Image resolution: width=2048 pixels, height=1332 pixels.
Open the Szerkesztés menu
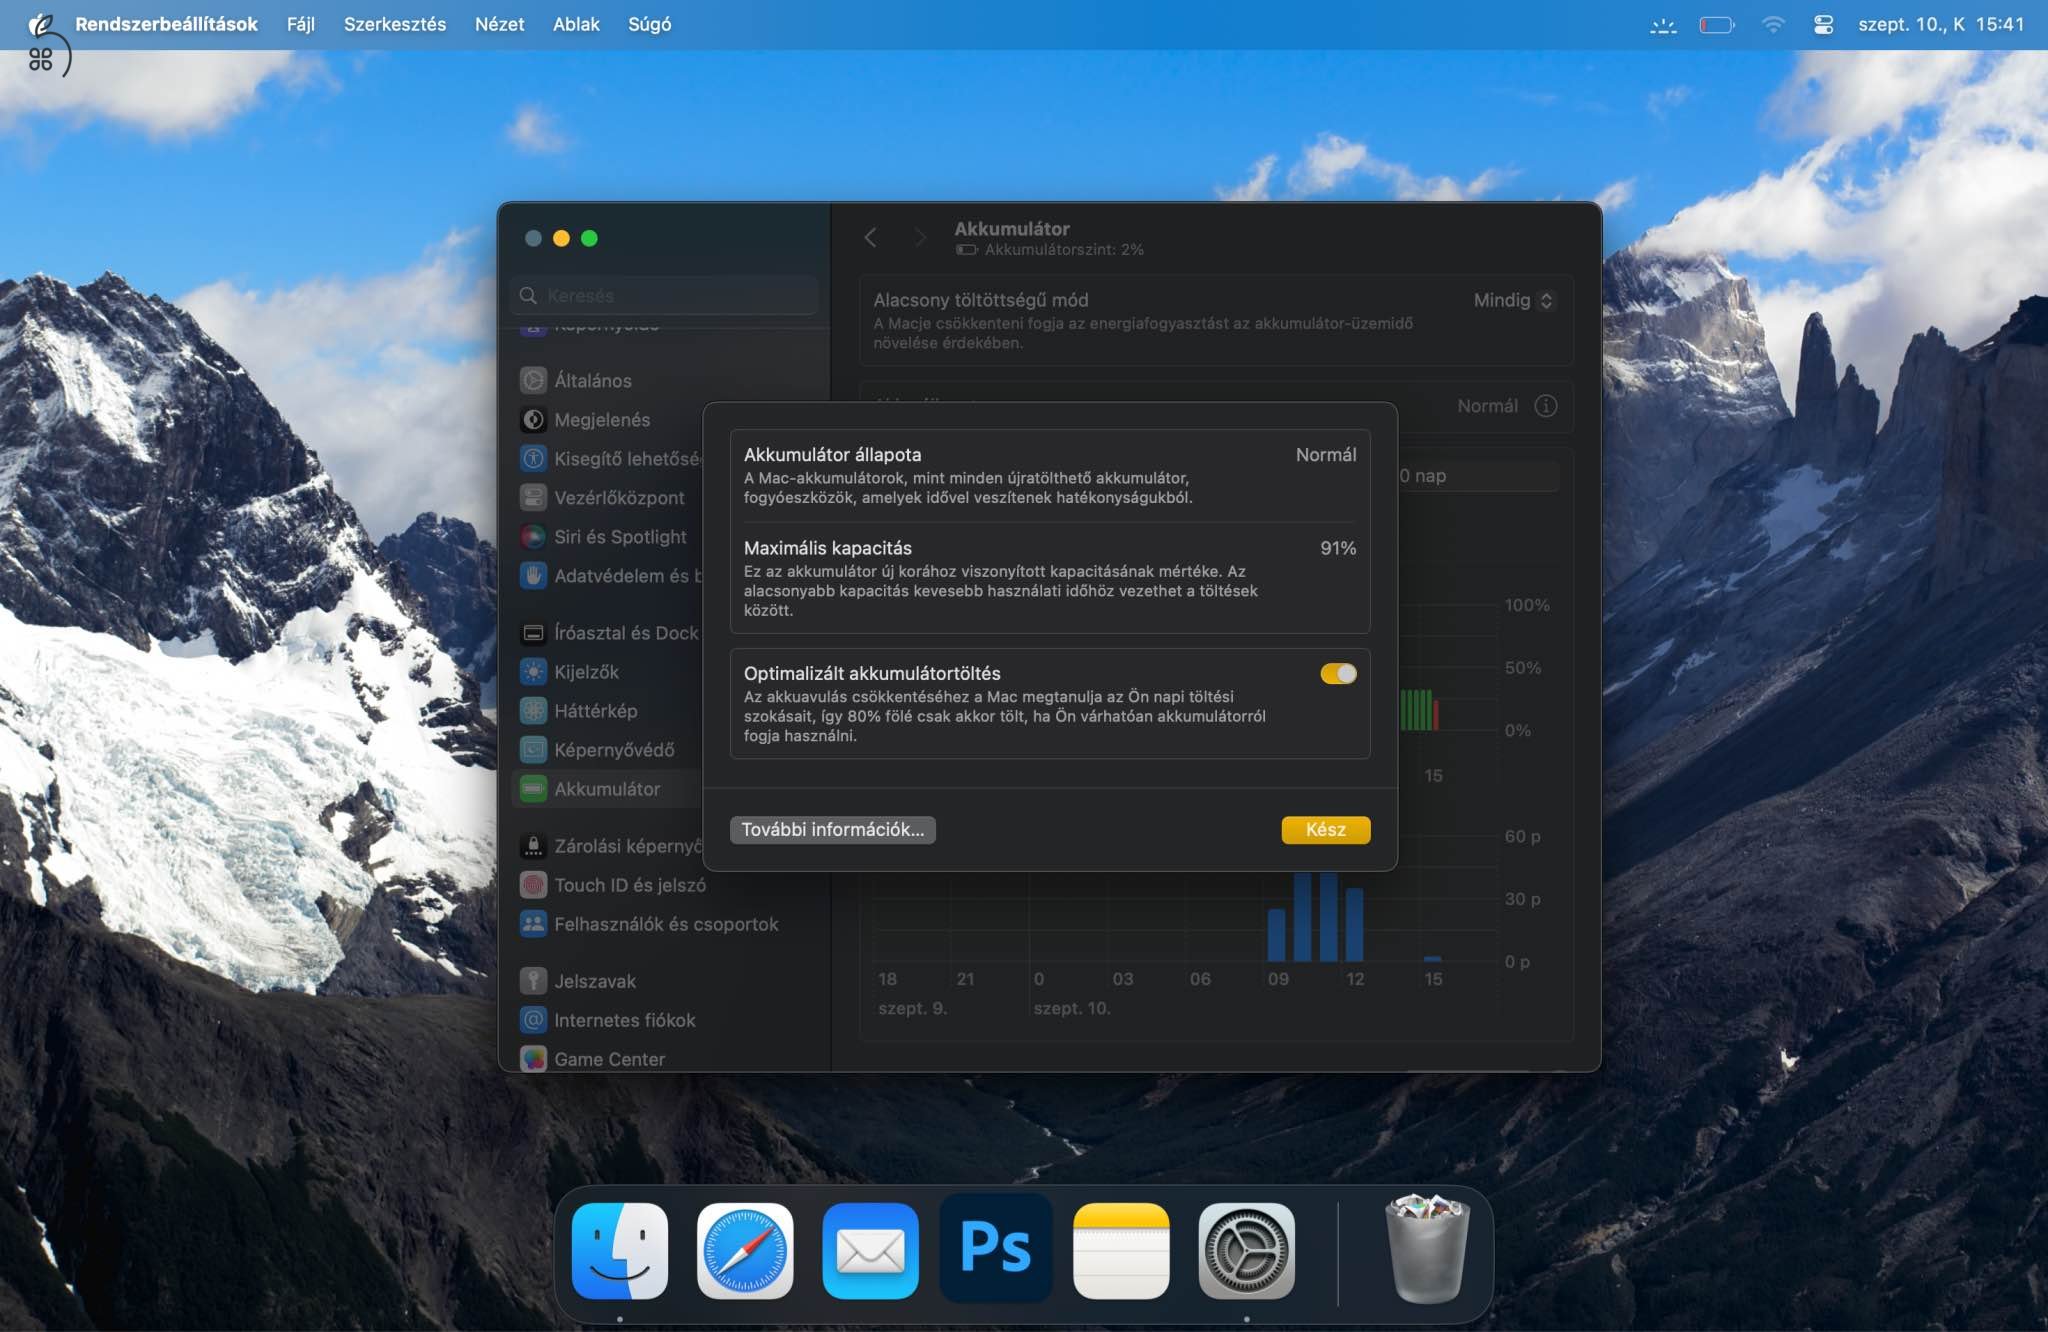click(395, 24)
